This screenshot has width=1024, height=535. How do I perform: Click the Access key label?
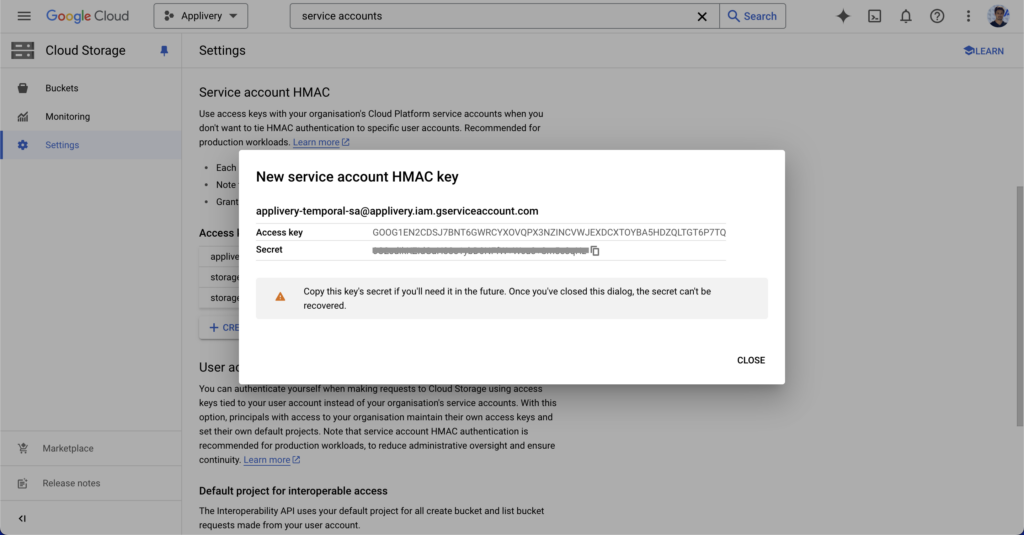(x=280, y=233)
